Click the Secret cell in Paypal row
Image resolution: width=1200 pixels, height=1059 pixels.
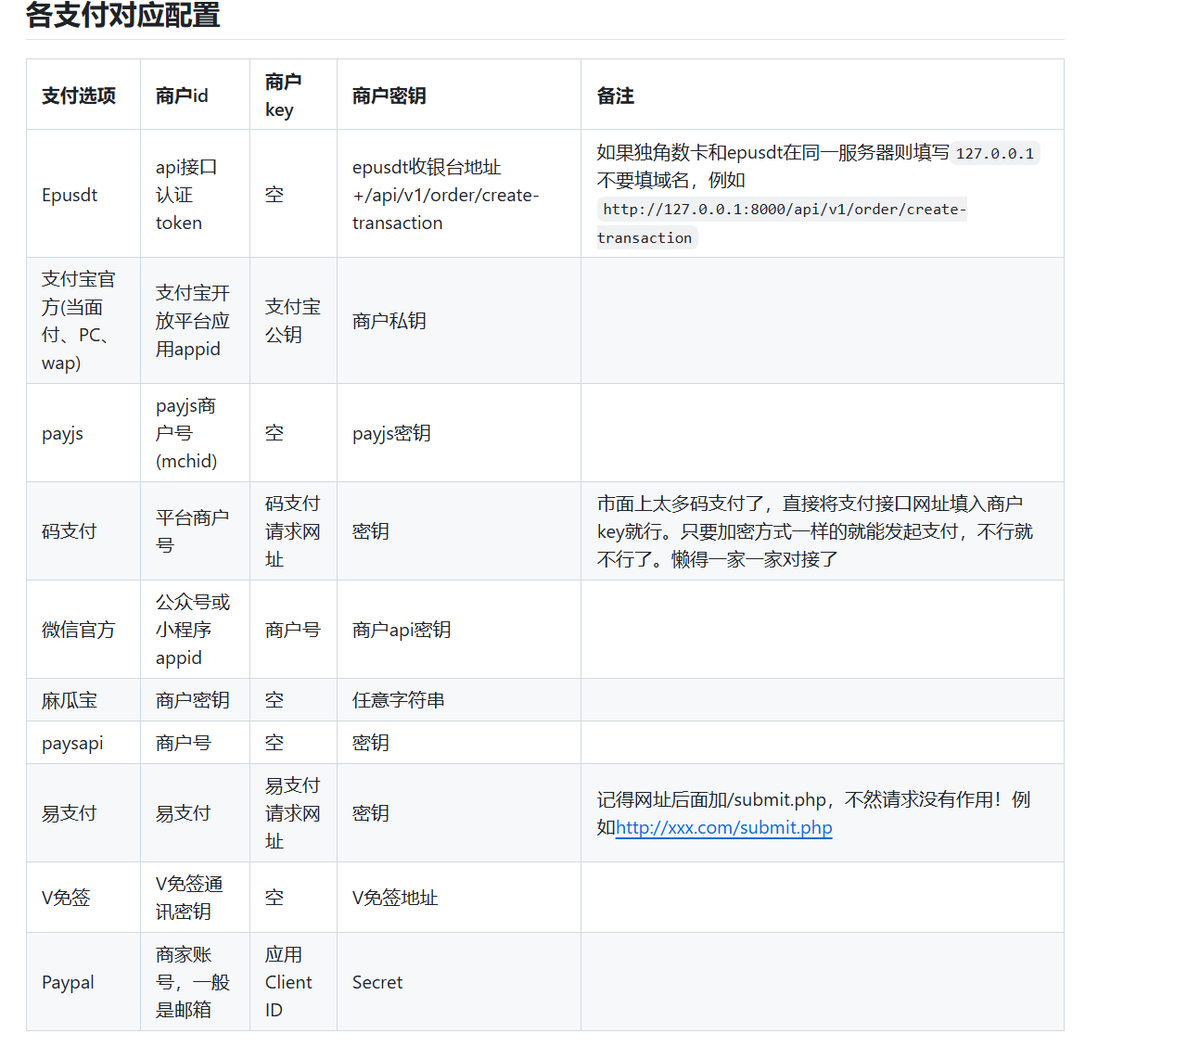click(377, 982)
